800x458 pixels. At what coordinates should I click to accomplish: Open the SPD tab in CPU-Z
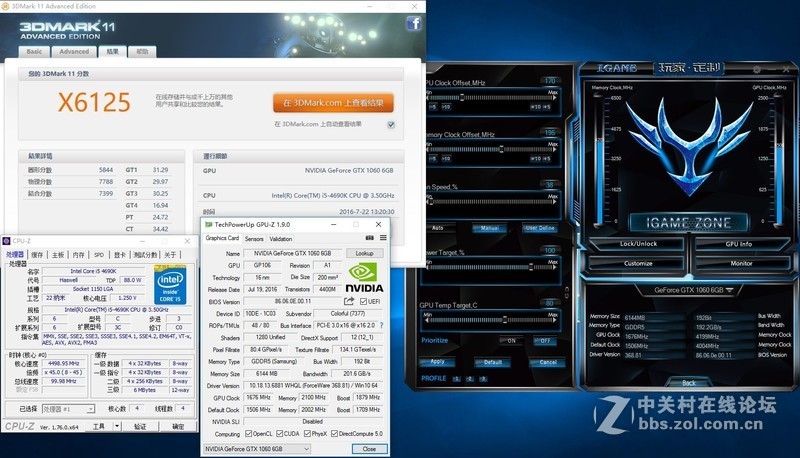99,255
